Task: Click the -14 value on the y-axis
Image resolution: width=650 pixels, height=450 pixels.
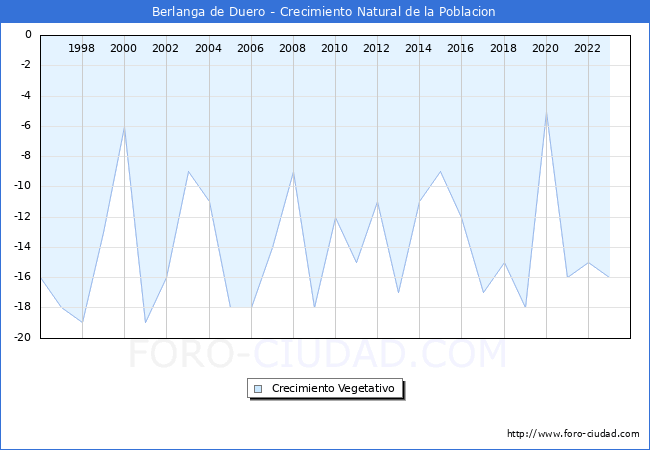Action: pyautogui.click(x=23, y=247)
